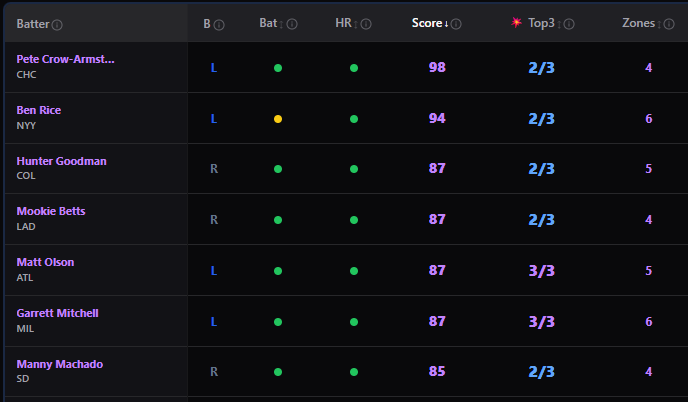Click Garrett Mitchell's green Bat dot
This screenshot has height=402, width=688.
pos(278,322)
